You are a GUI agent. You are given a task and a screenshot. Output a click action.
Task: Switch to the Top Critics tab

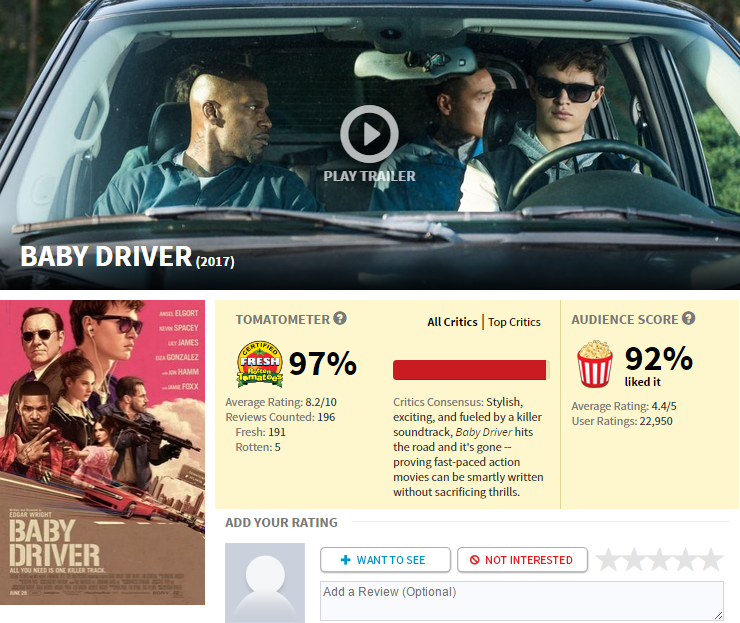point(514,322)
